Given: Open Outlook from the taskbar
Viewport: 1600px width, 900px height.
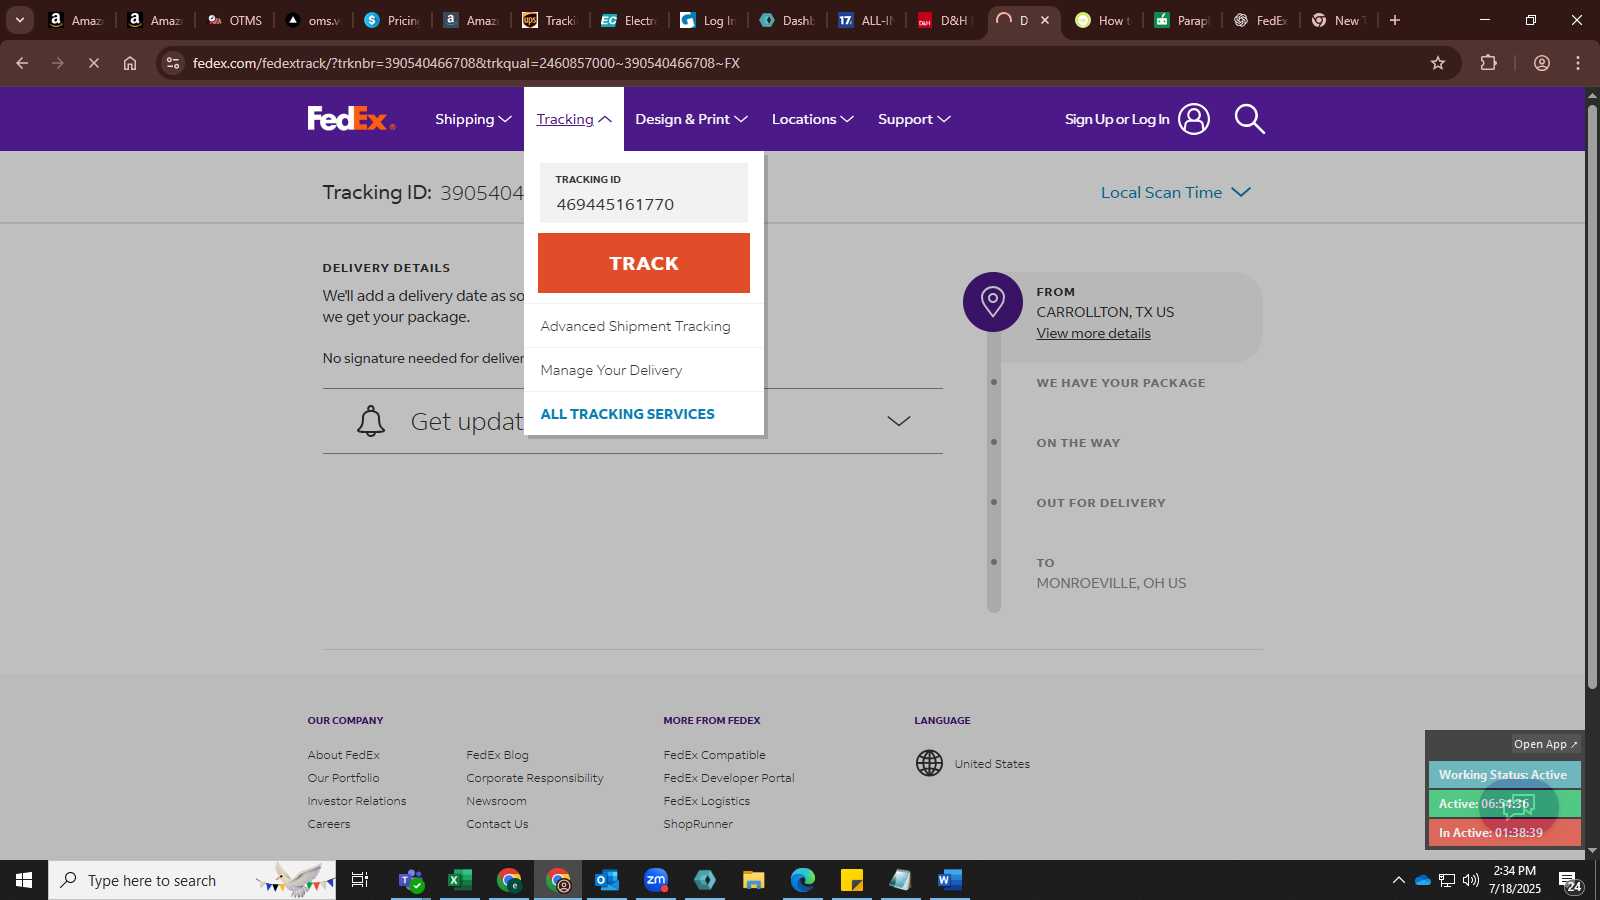Looking at the screenshot, I should coord(607,880).
